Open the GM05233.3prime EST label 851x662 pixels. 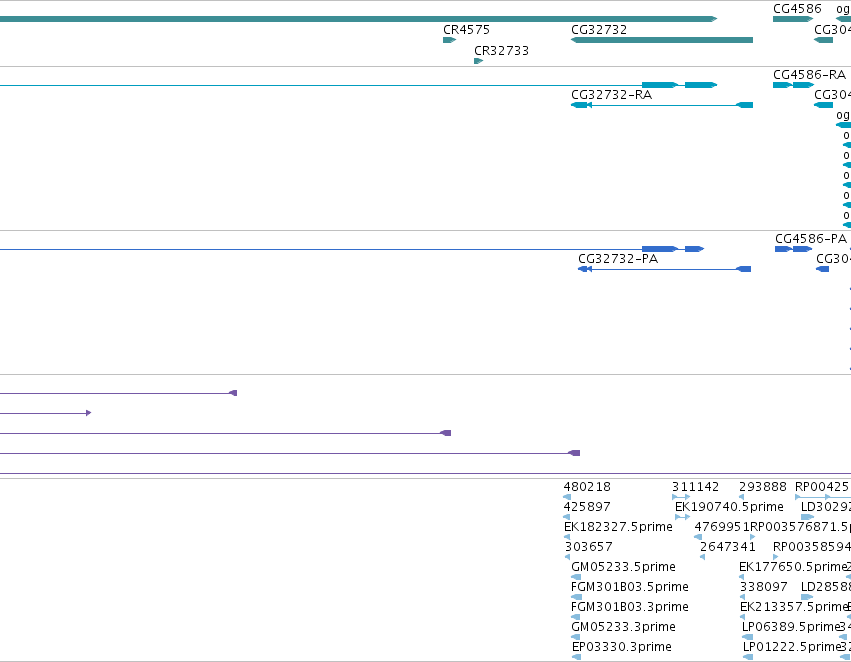click(624, 627)
